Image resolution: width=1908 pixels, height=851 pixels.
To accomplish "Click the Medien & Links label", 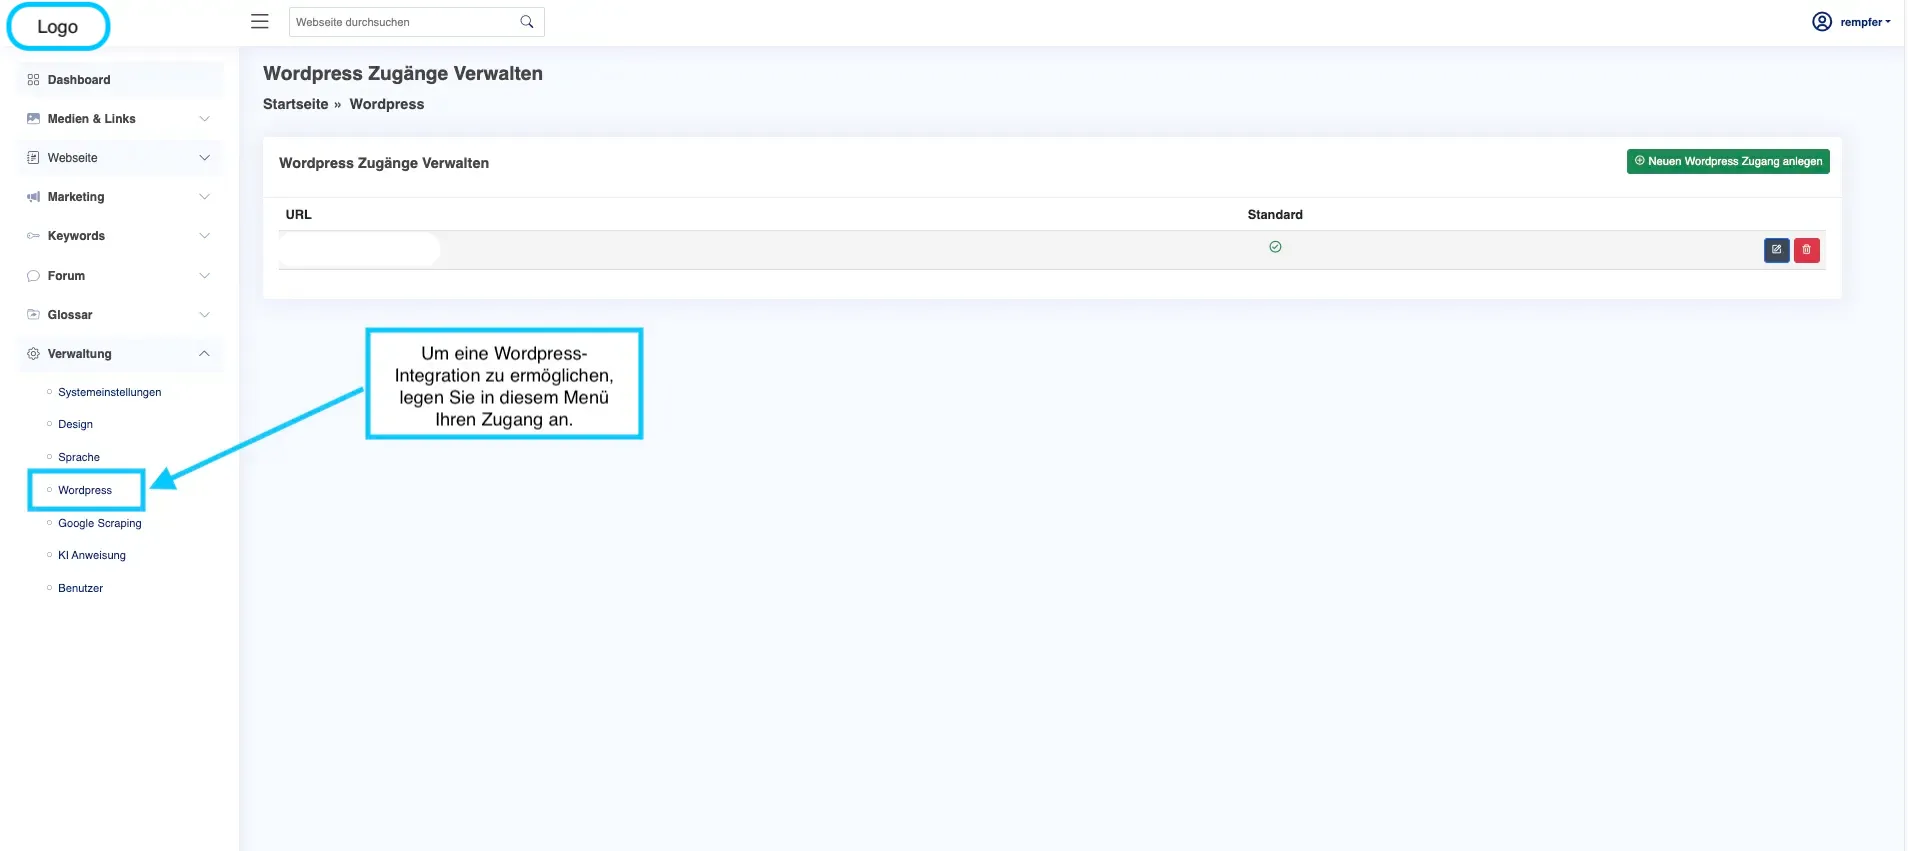I will point(91,119).
